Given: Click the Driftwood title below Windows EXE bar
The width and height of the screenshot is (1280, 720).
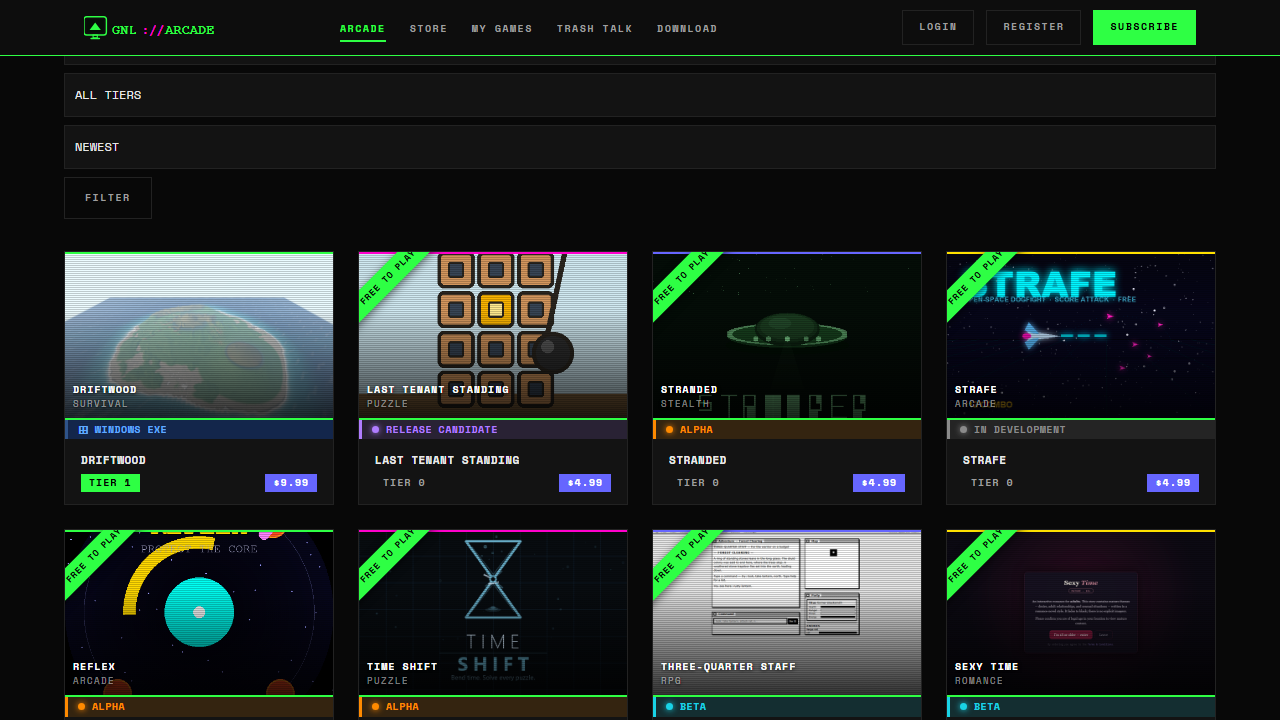Looking at the screenshot, I should 113,460.
